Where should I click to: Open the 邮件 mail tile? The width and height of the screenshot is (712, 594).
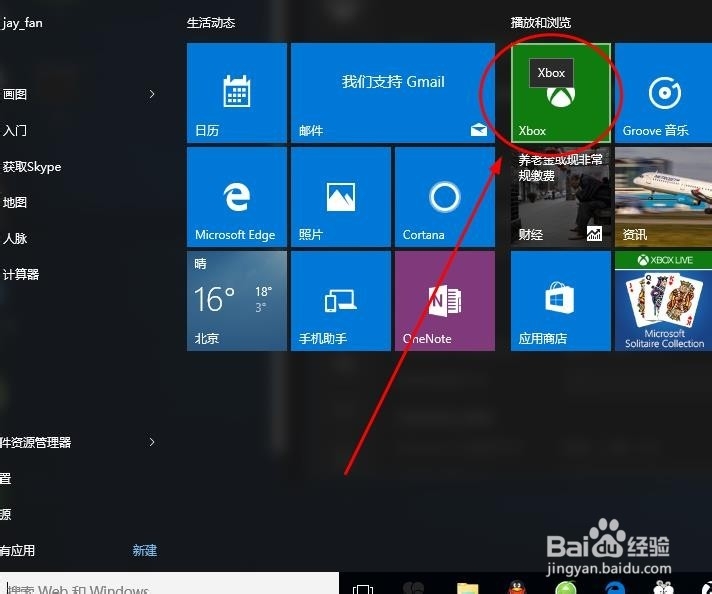(x=393, y=93)
